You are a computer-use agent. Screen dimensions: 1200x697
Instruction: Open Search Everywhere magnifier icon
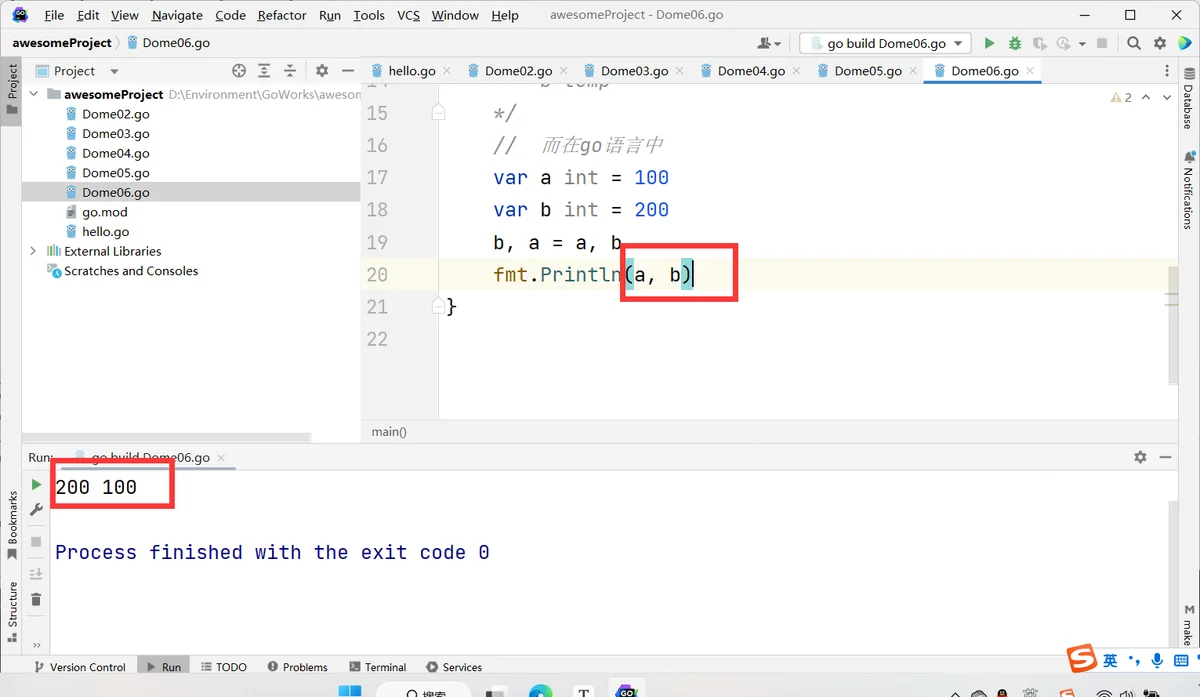(x=1134, y=43)
